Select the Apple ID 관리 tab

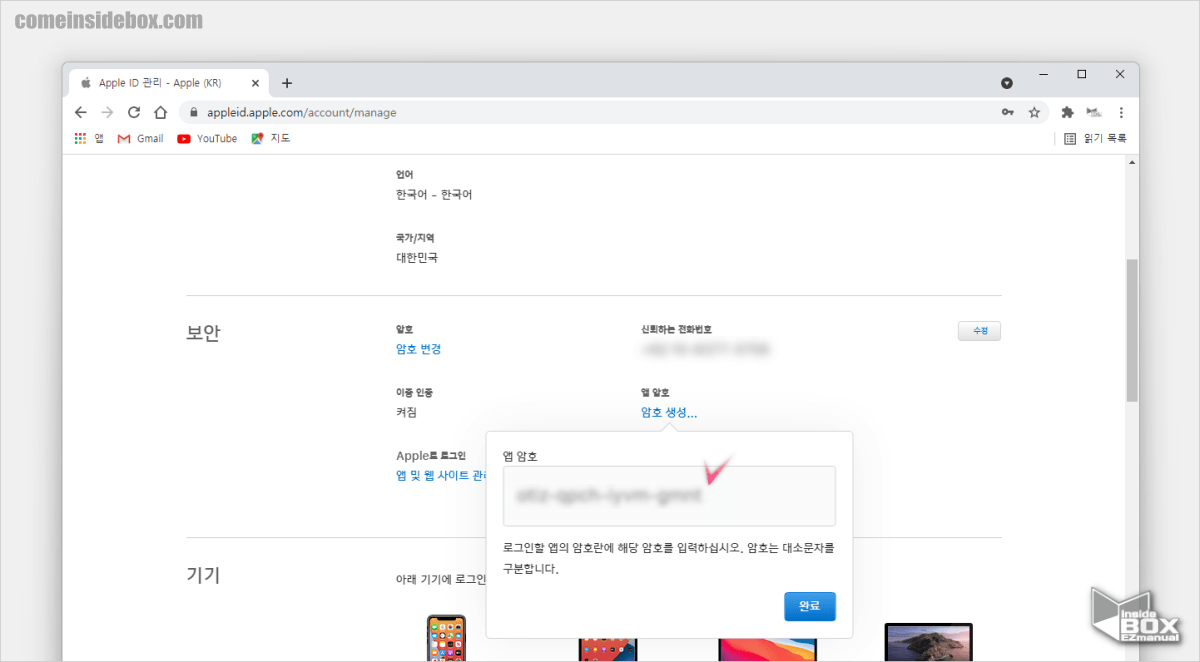(x=167, y=83)
